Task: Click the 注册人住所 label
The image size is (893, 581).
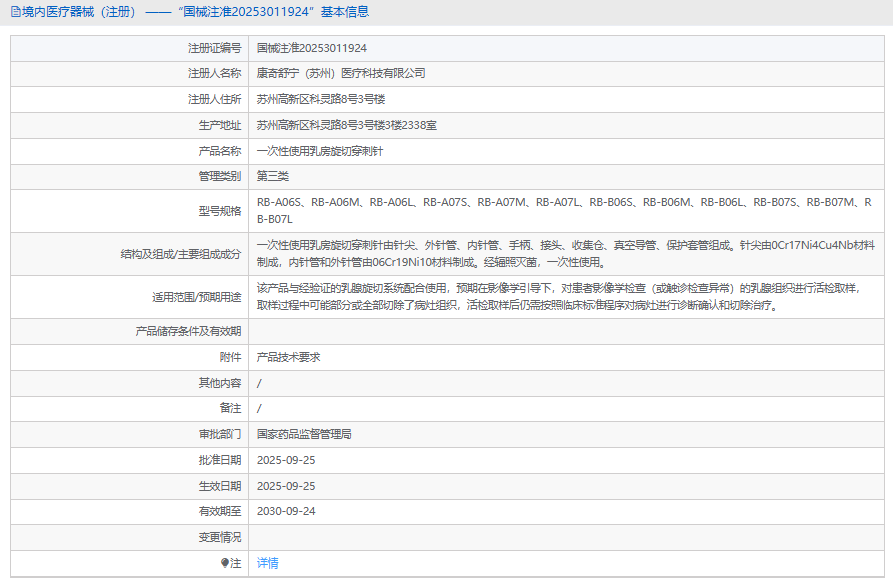Action: click(x=215, y=100)
